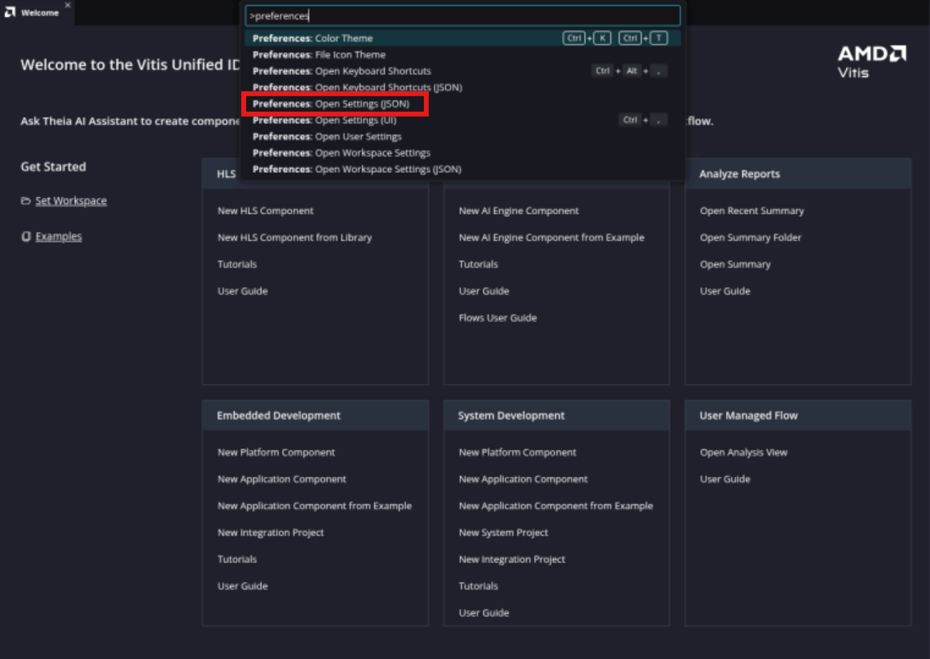Click Open Summary Folder

point(750,237)
